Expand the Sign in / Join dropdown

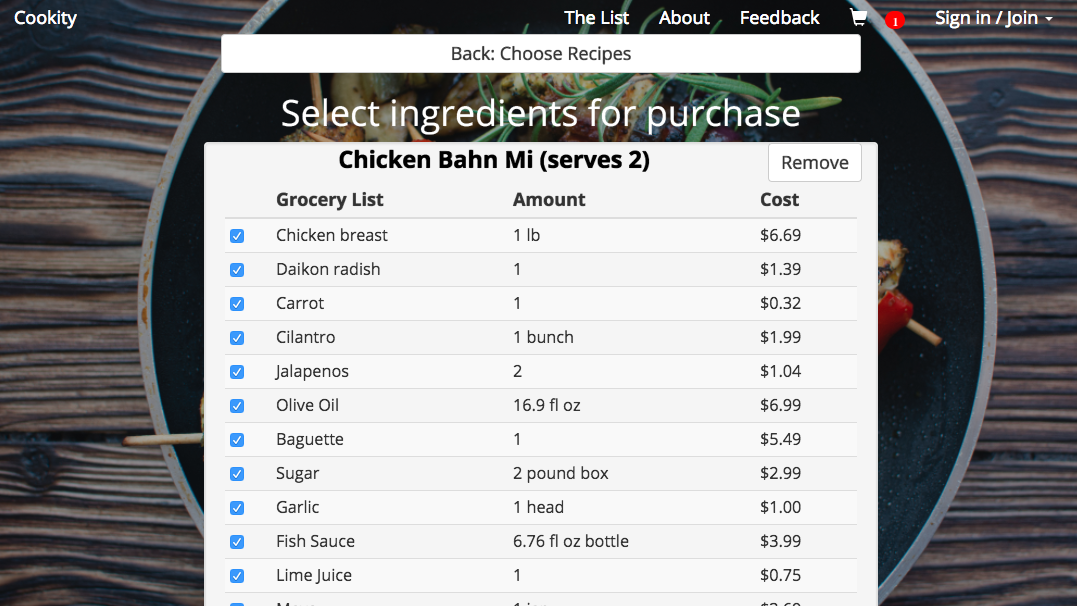993,18
